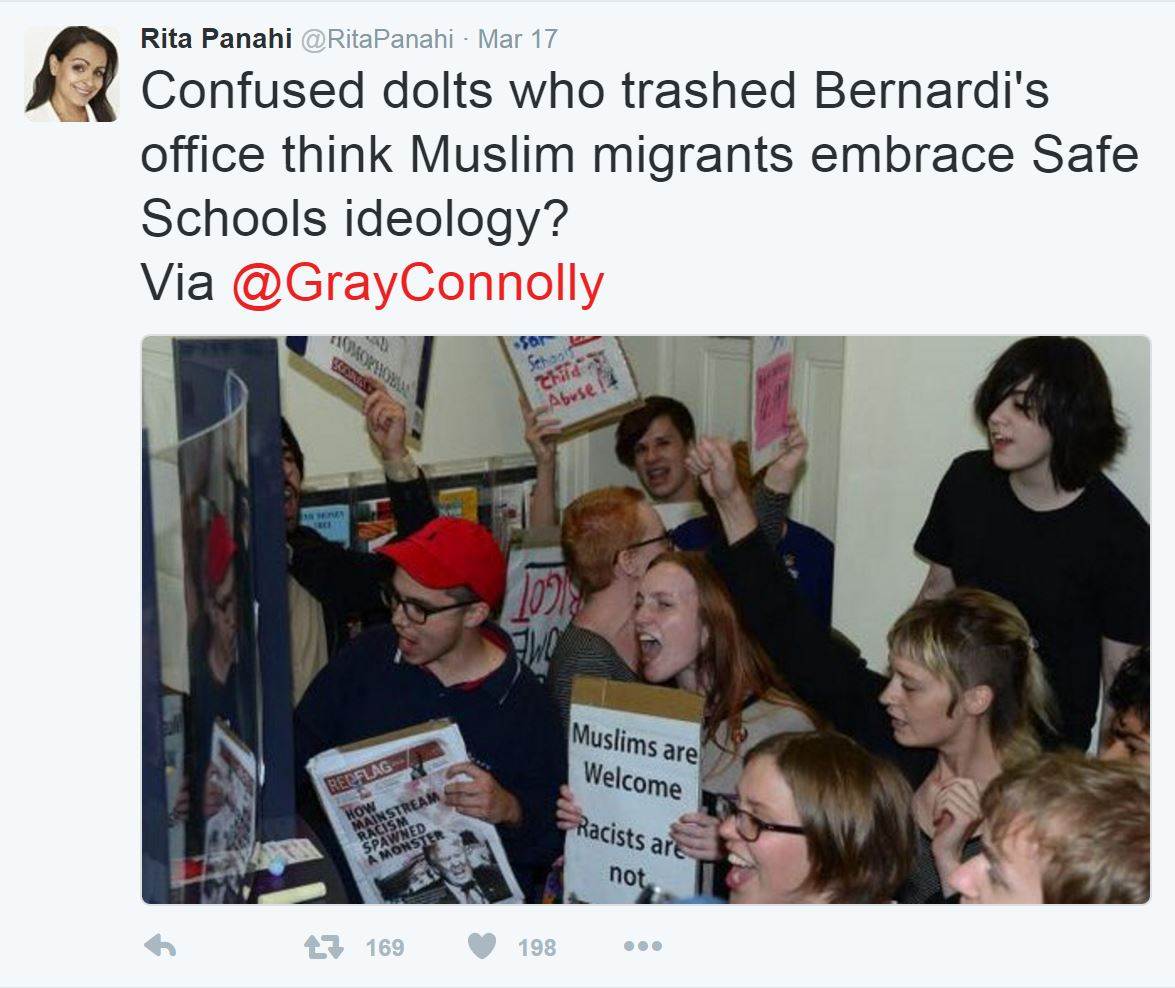Open the Mar 17 timestamp link

(518, 39)
